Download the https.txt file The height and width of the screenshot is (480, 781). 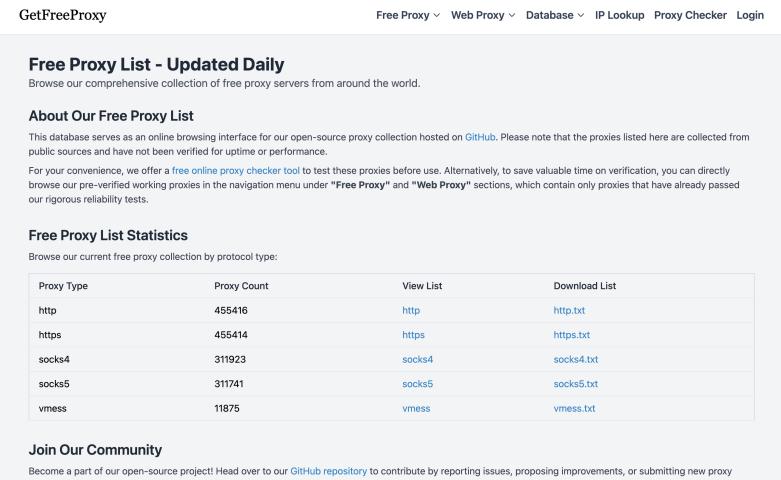572,335
